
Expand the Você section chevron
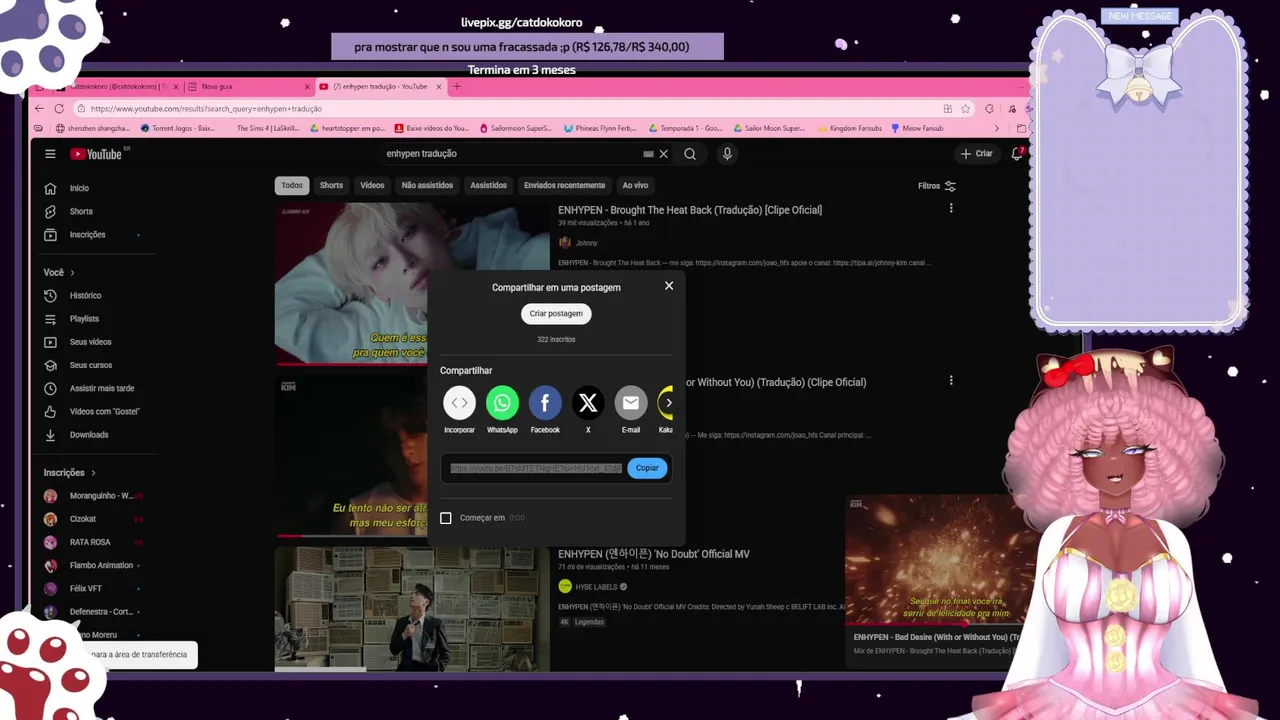(x=72, y=273)
